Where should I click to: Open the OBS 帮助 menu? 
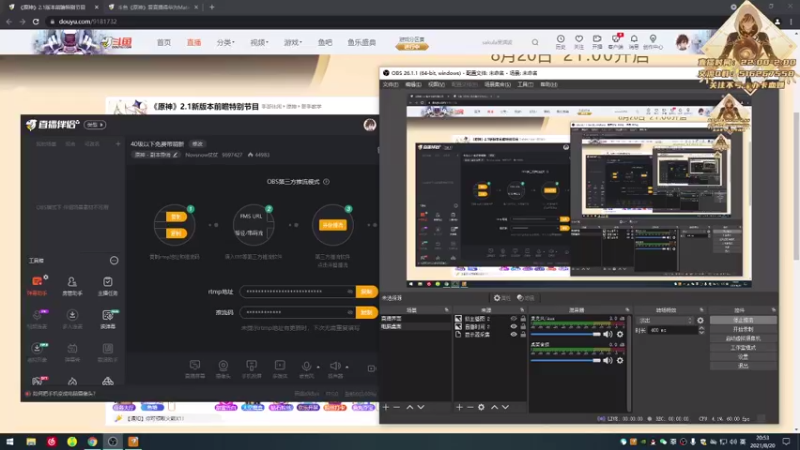[548, 84]
